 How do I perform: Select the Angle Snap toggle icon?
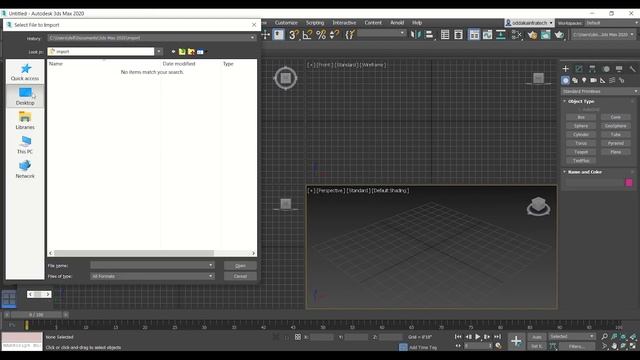pos(307,35)
